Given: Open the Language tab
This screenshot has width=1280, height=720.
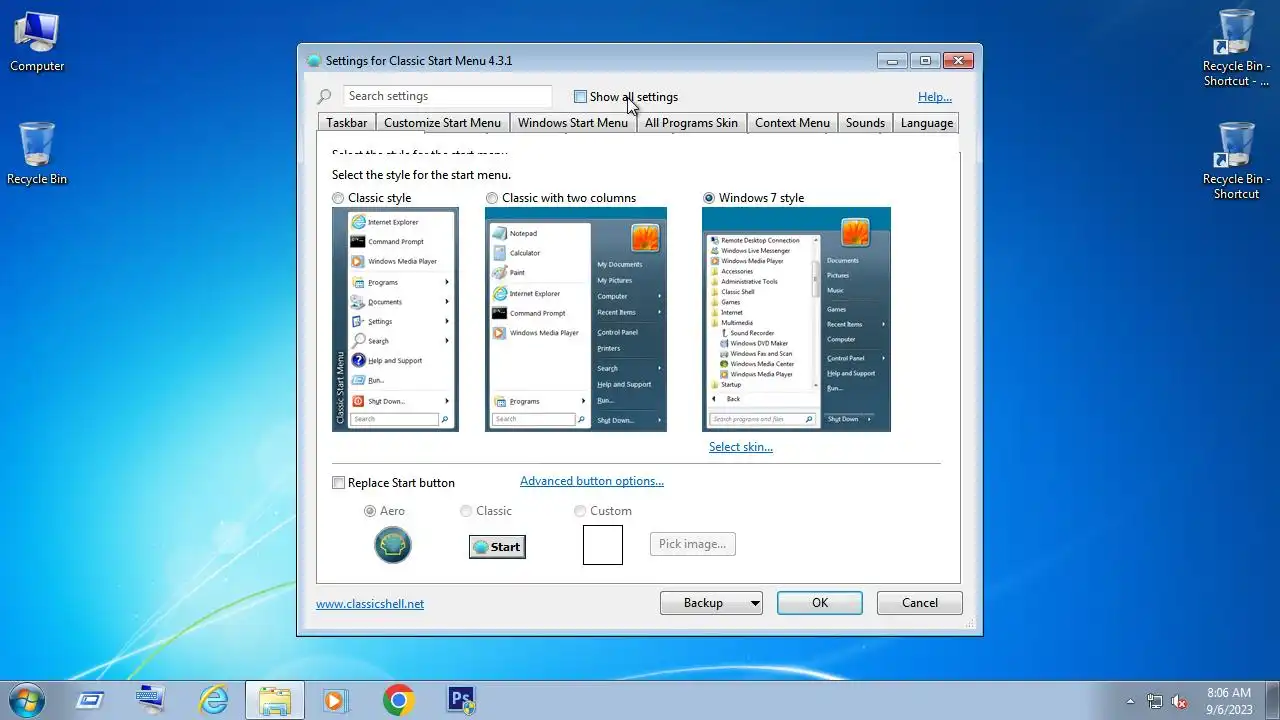Looking at the screenshot, I should 927,123.
